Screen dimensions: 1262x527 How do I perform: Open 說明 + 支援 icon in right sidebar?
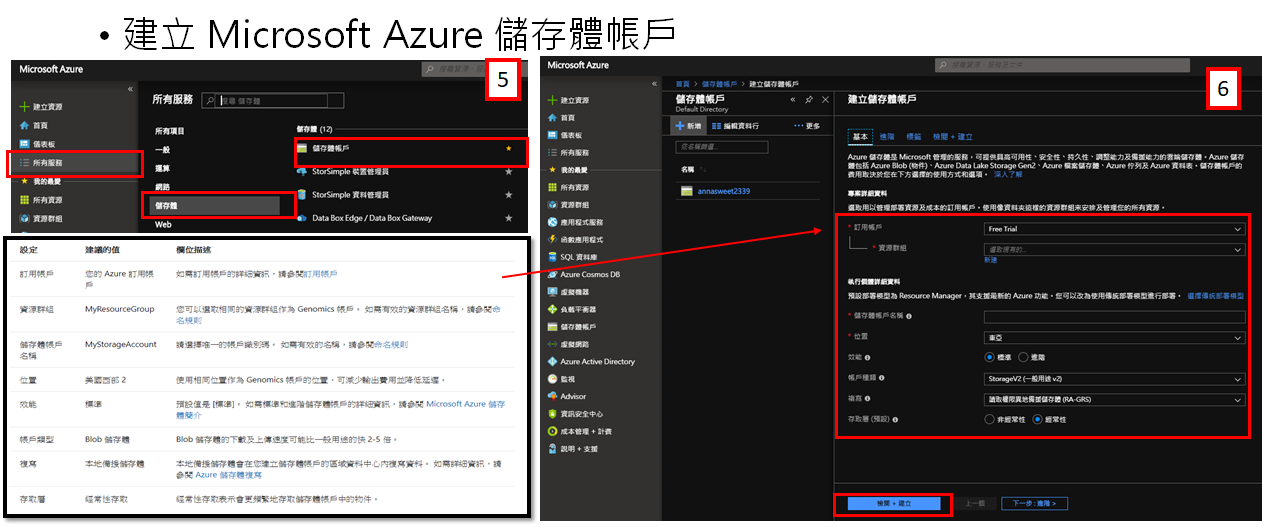(x=552, y=448)
